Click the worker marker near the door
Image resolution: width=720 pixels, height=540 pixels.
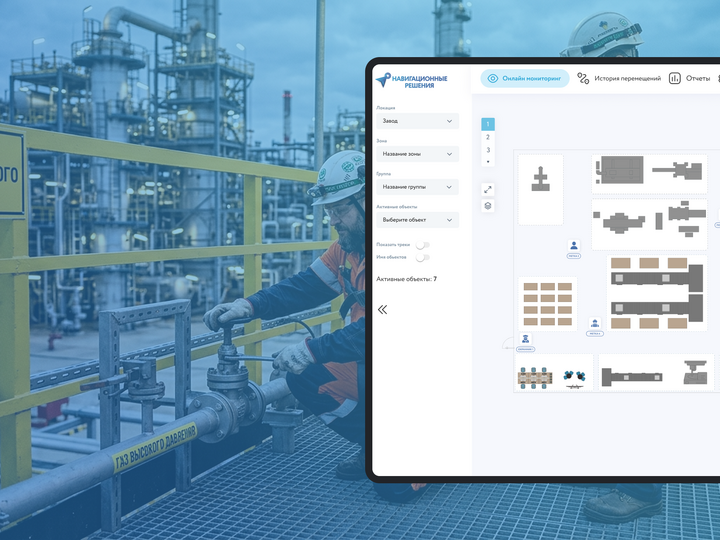(x=526, y=339)
